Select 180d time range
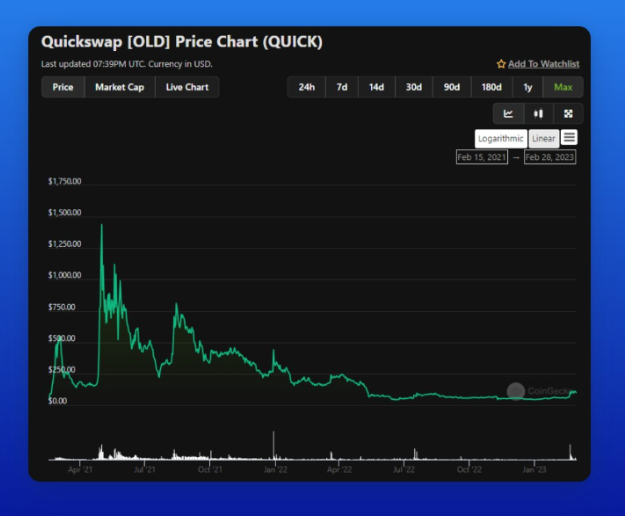 pos(491,87)
